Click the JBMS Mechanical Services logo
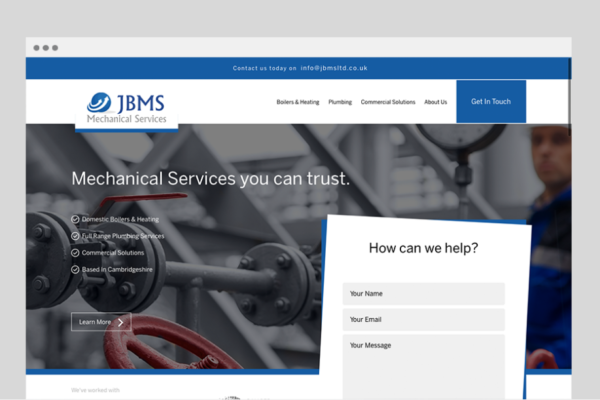Viewport: 600px width, 400px height. (126, 108)
